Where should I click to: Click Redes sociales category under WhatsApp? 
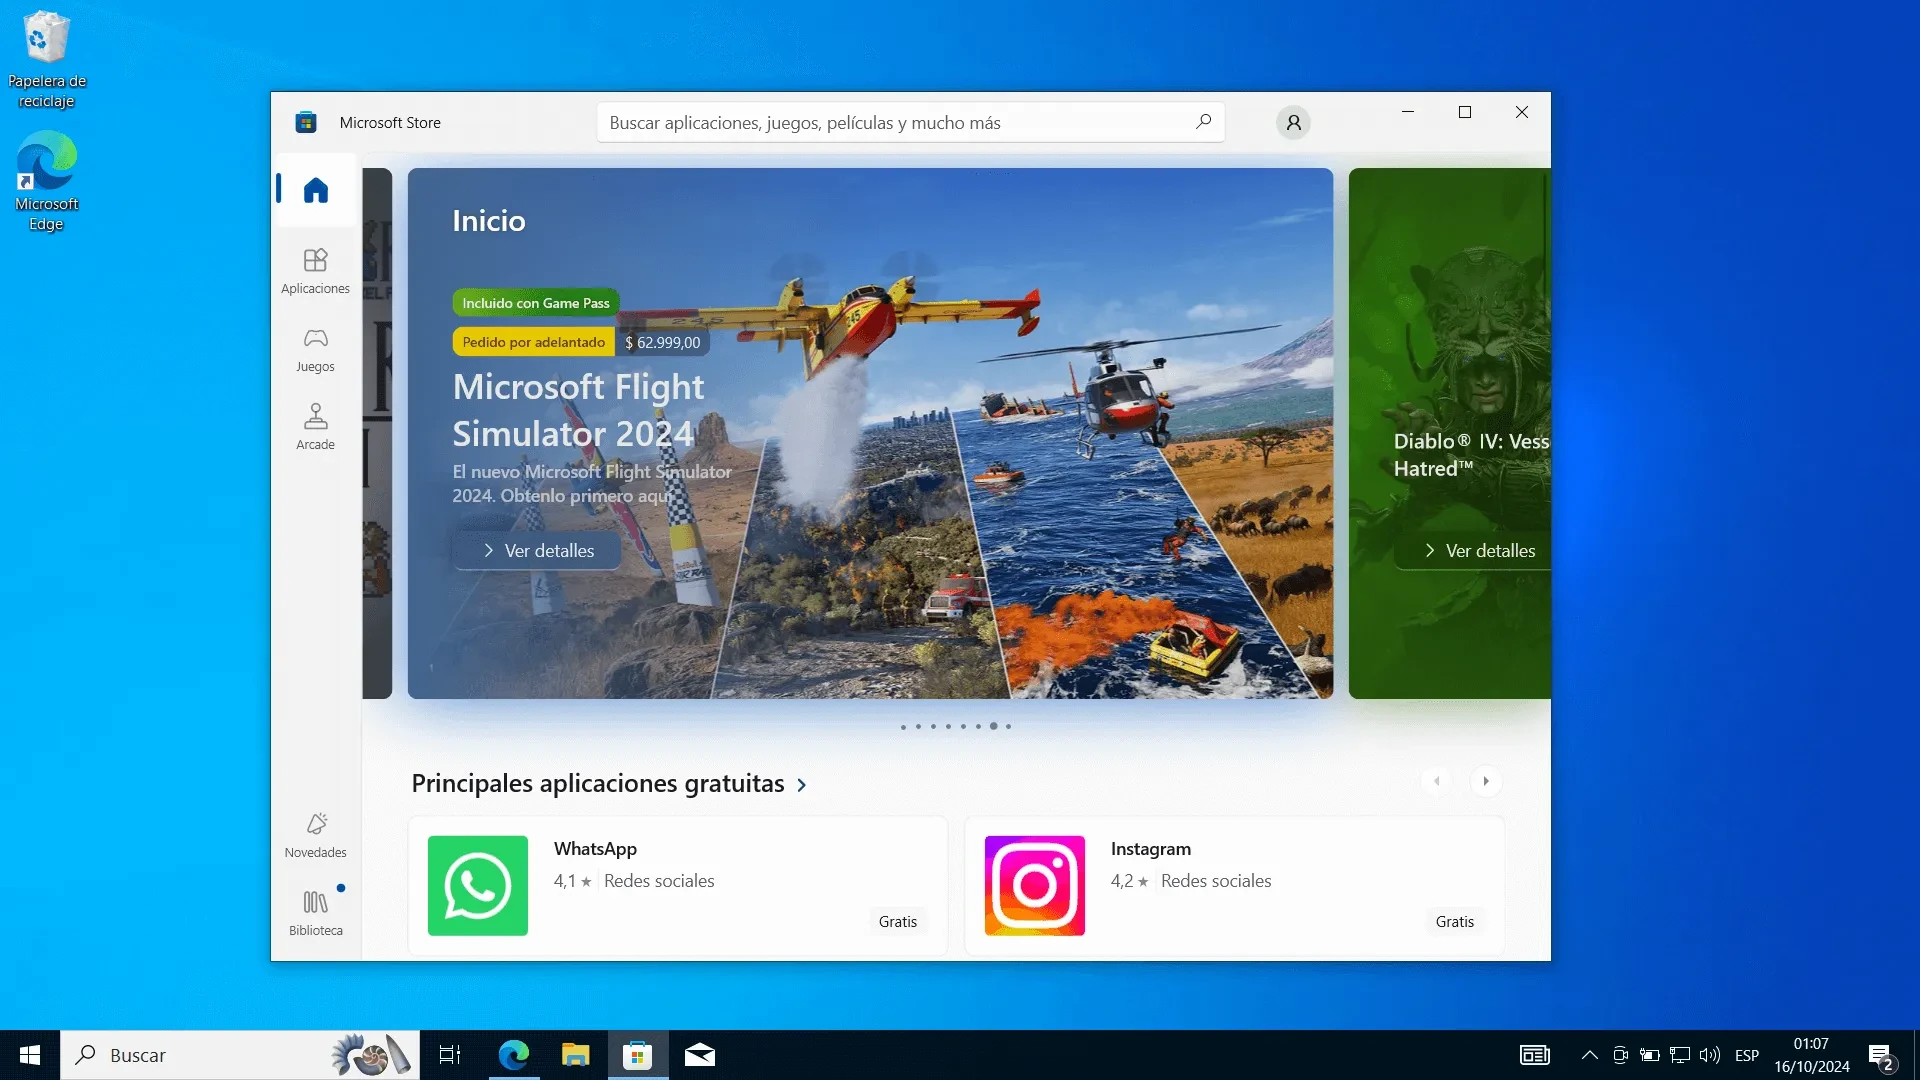click(x=659, y=881)
